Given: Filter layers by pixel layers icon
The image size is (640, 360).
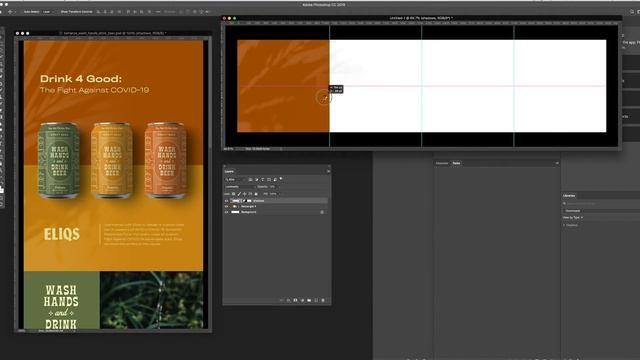Looking at the screenshot, I should [x=250, y=180].
